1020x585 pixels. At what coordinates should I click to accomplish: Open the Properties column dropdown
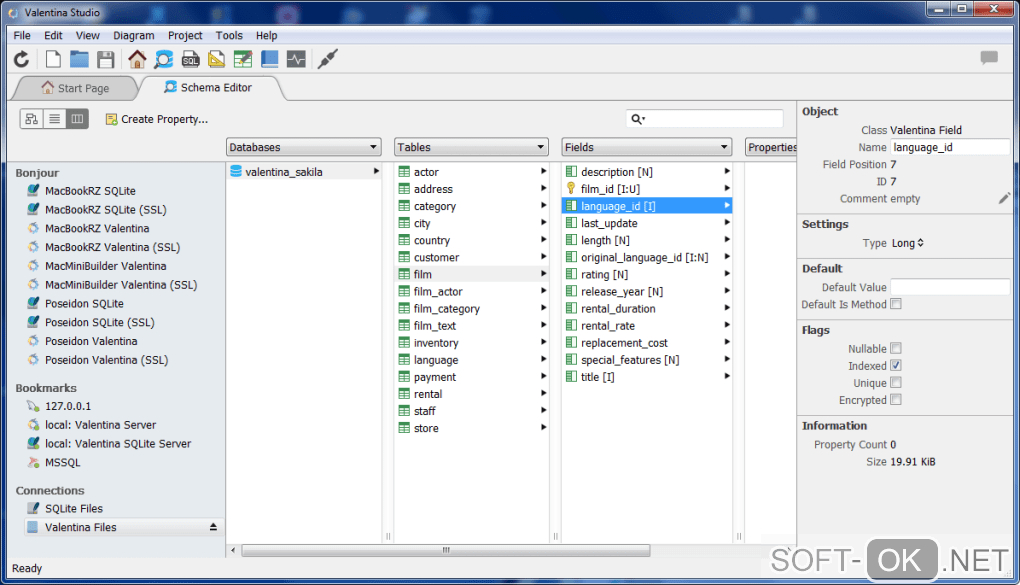tap(771, 147)
